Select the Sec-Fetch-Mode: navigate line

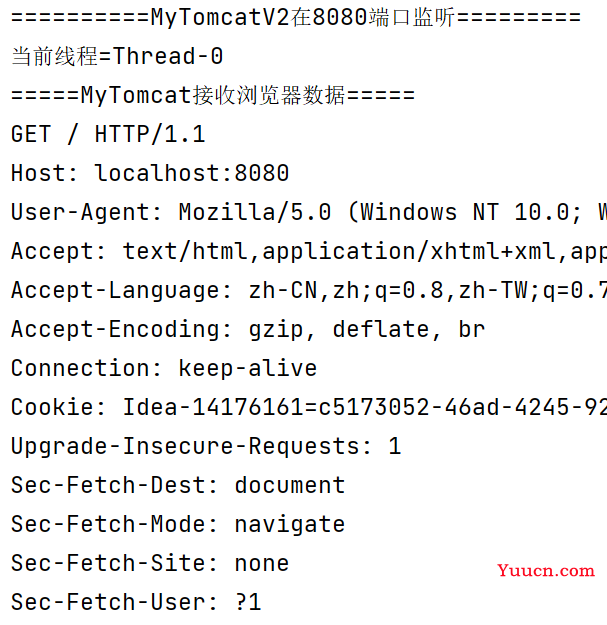click(178, 525)
